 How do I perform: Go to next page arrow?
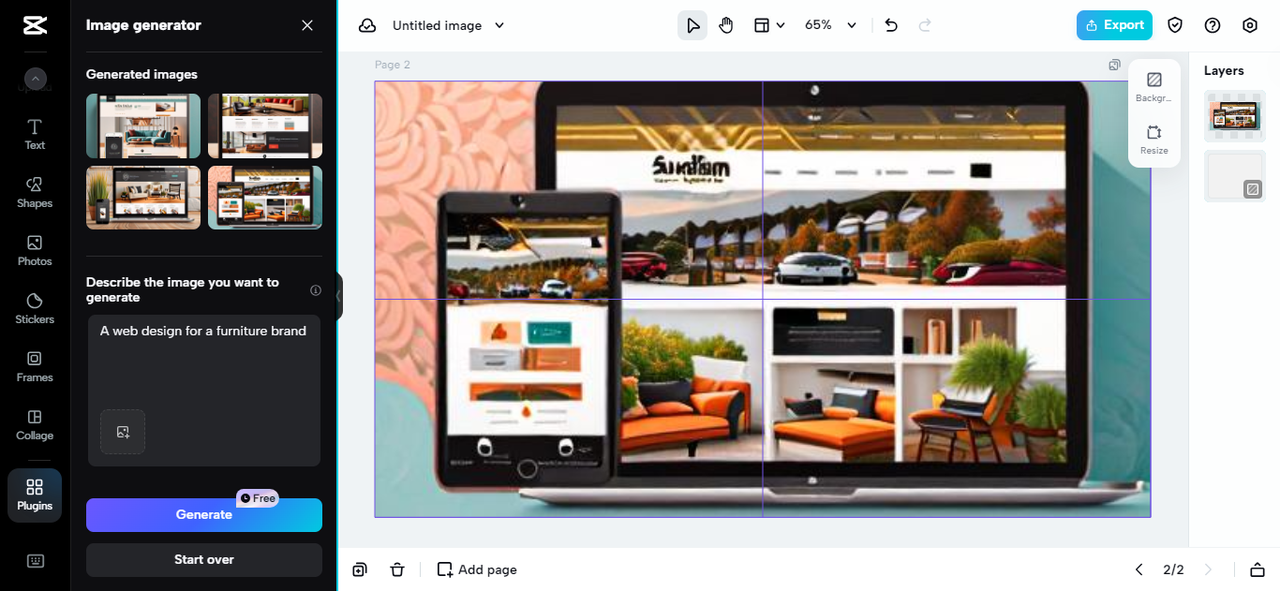tap(1208, 570)
